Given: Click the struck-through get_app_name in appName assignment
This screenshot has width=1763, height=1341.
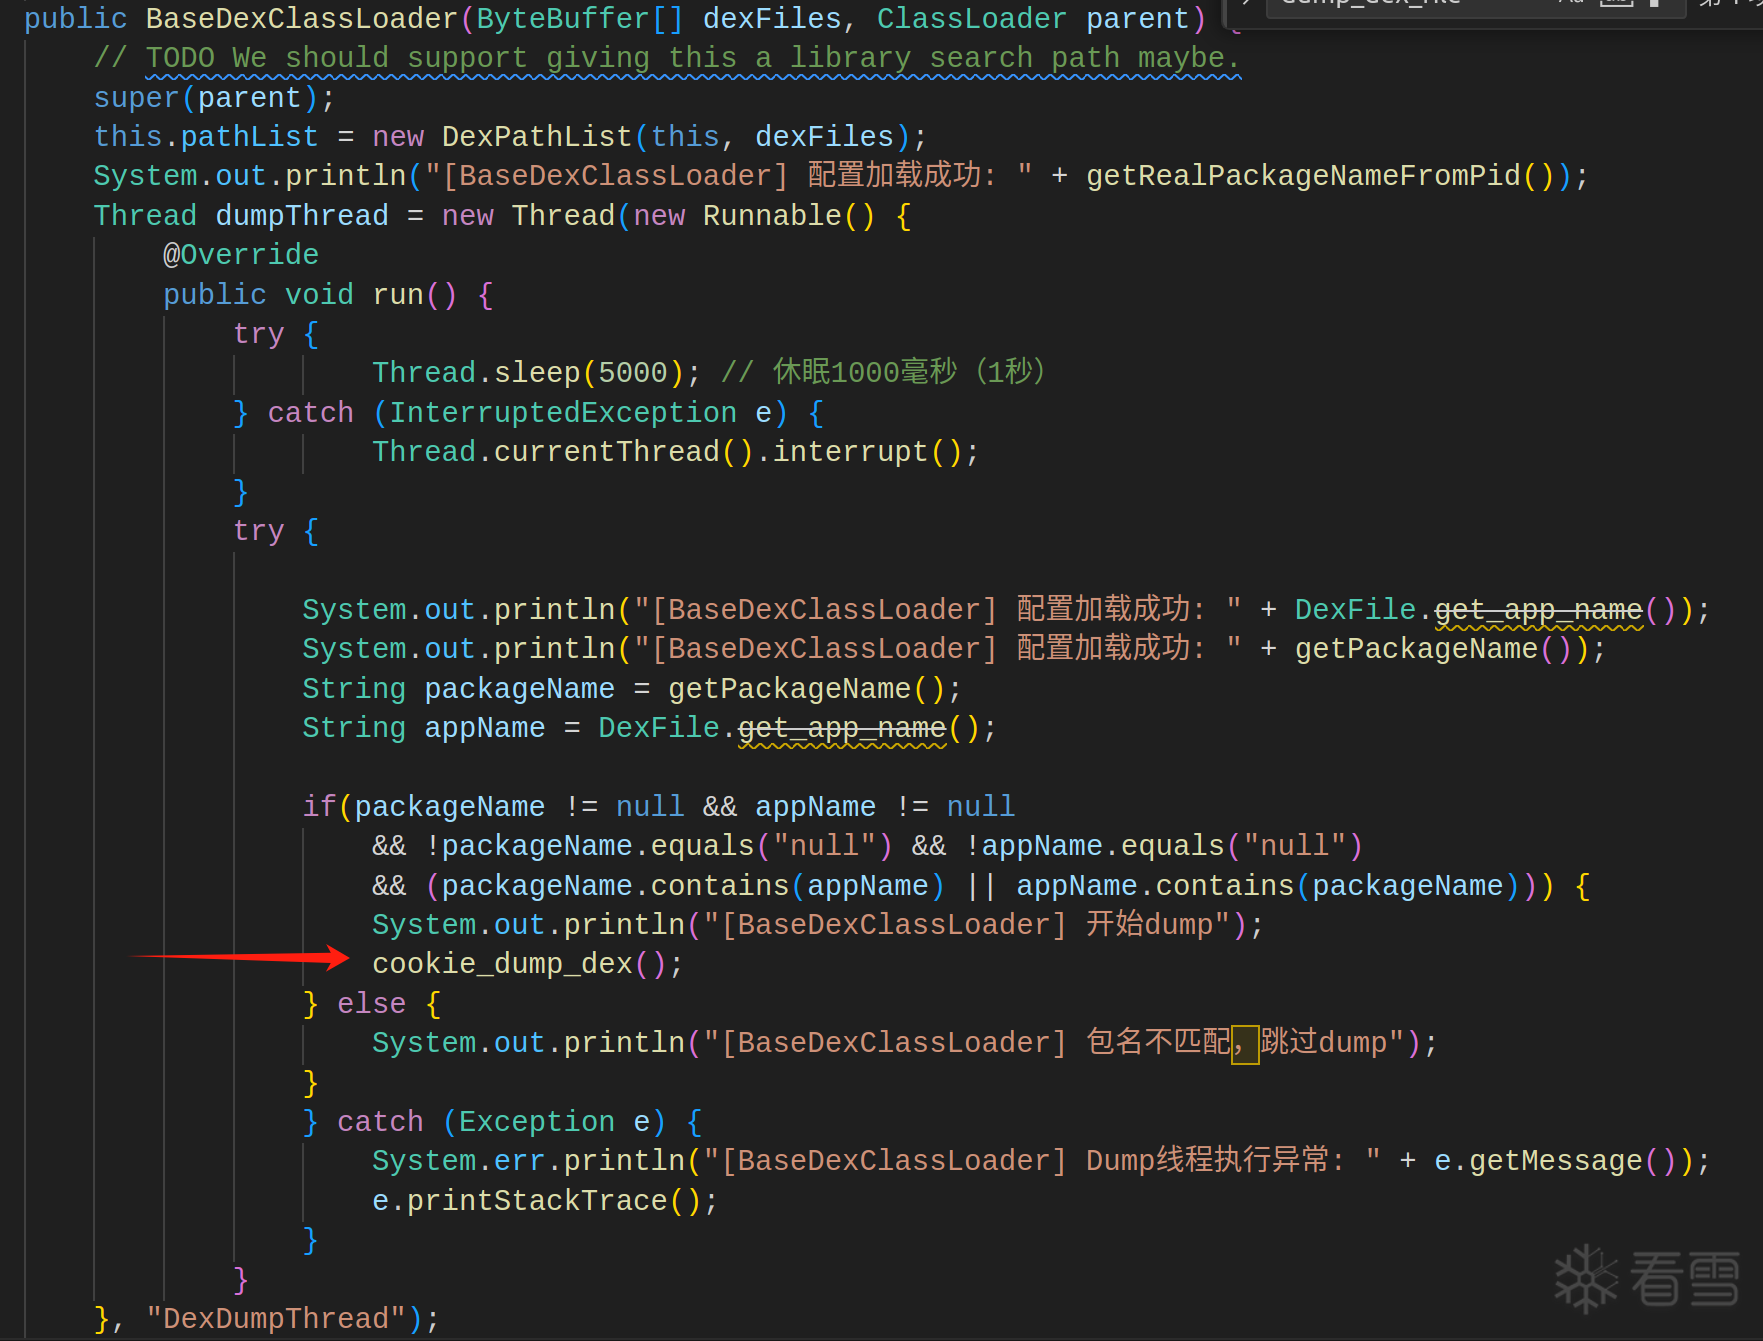Looking at the screenshot, I should pos(842,728).
